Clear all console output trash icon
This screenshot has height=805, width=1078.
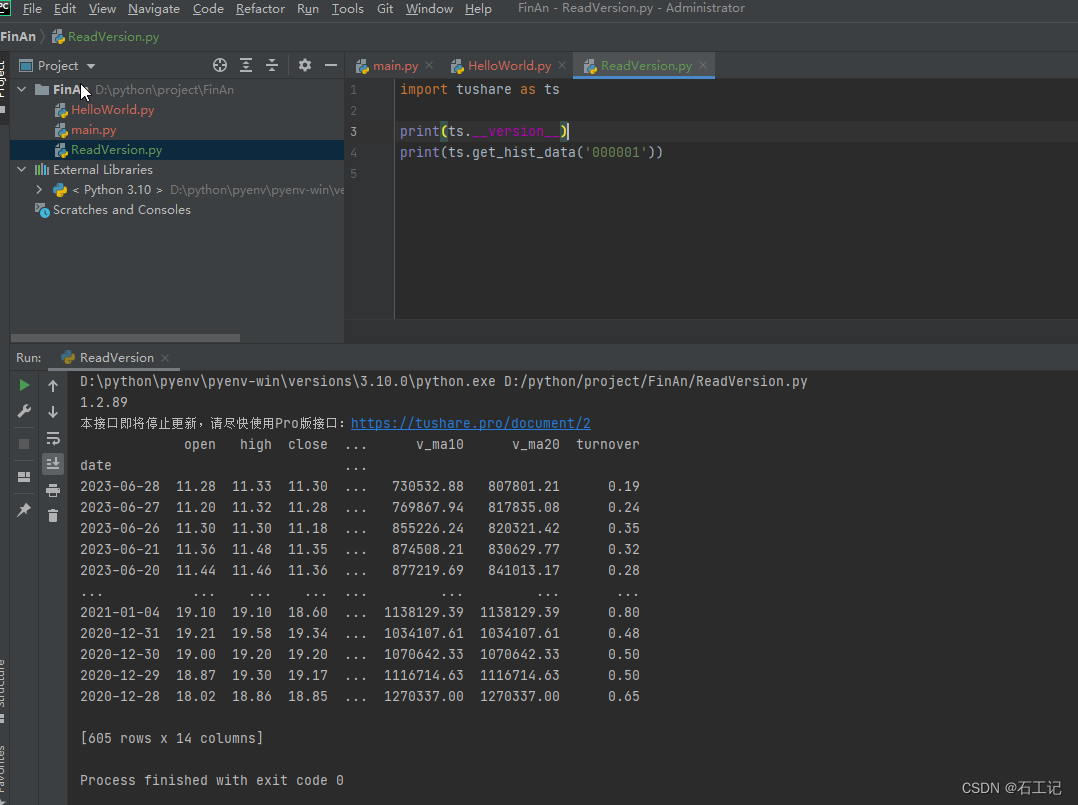coord(53,516)
